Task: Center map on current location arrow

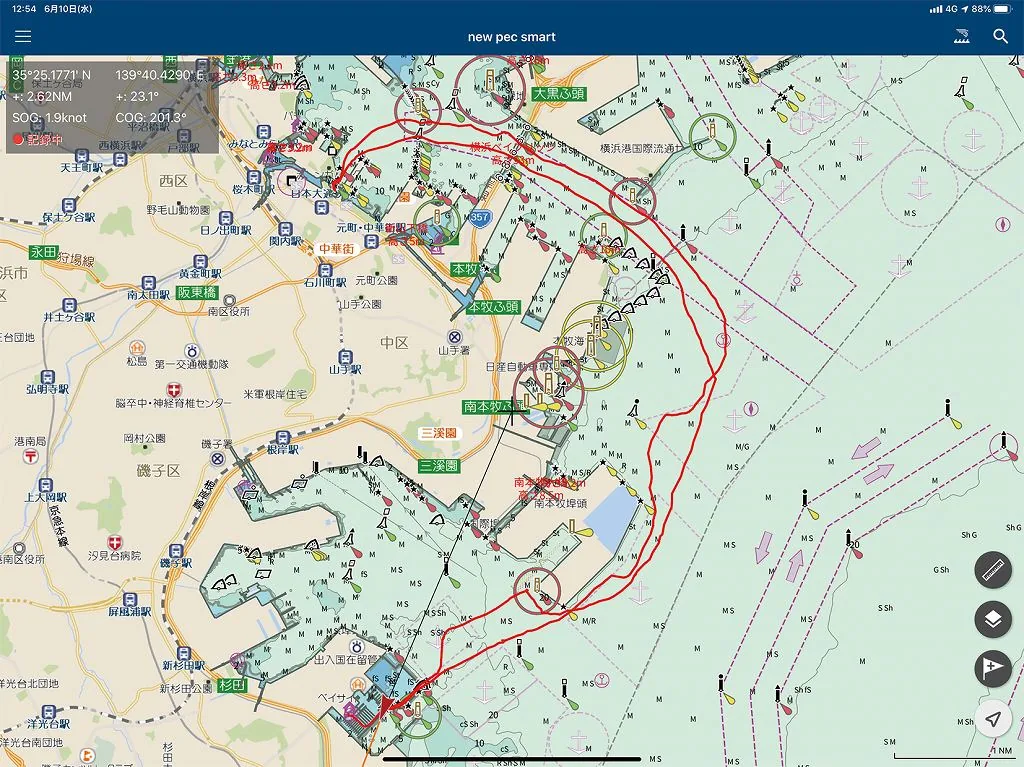Action: pos(993,719)
